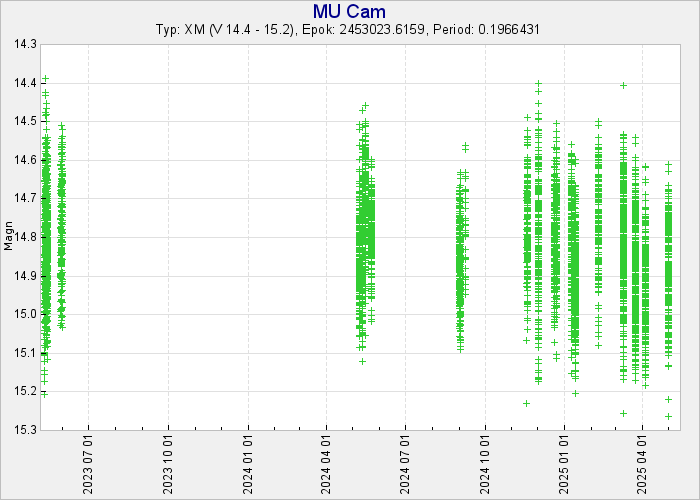Click the 2025 04 01 date label
The width and height of the screenshot is (700, 500).
643,466
